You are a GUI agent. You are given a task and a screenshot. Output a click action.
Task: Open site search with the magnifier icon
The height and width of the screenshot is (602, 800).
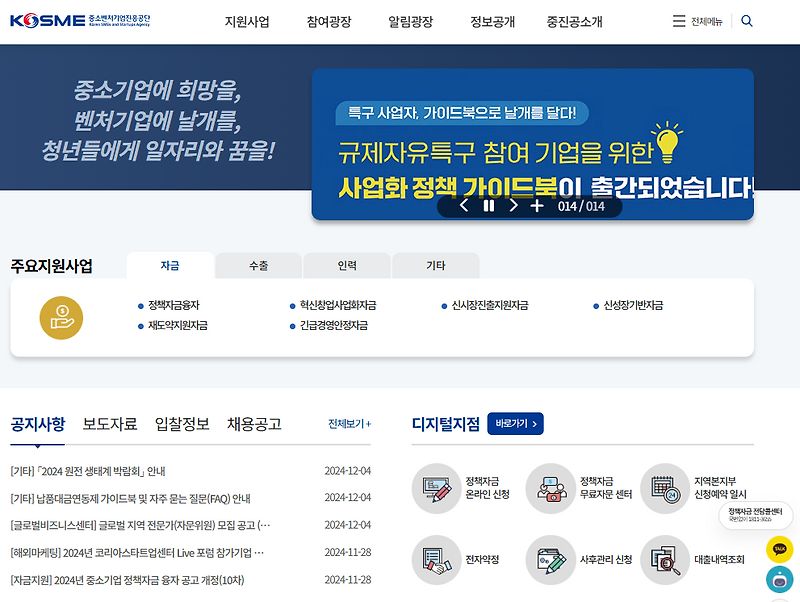point(746,19)
